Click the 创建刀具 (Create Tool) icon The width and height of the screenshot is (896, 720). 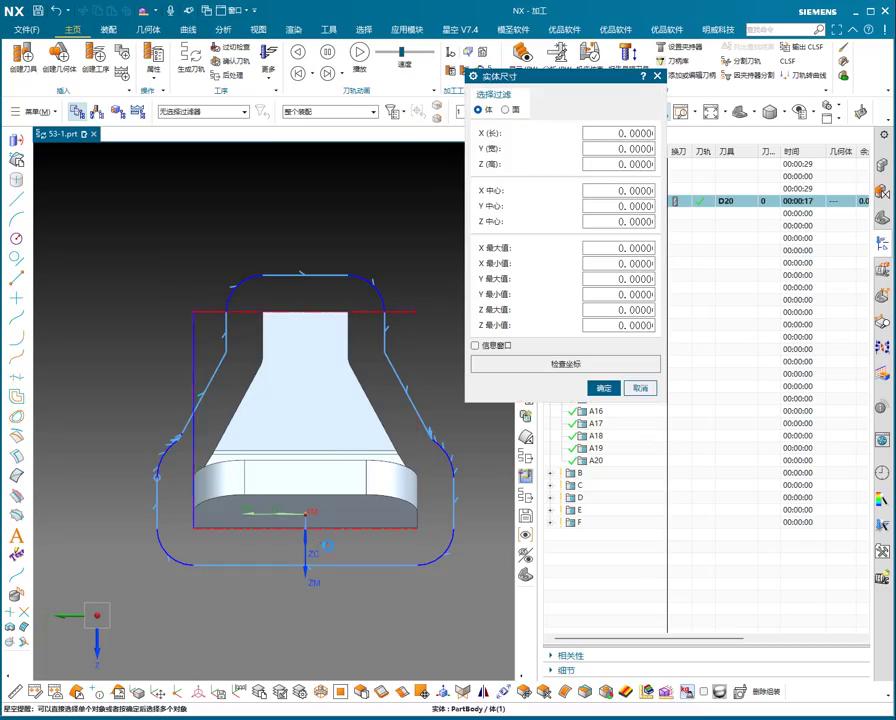pos(23,53)
